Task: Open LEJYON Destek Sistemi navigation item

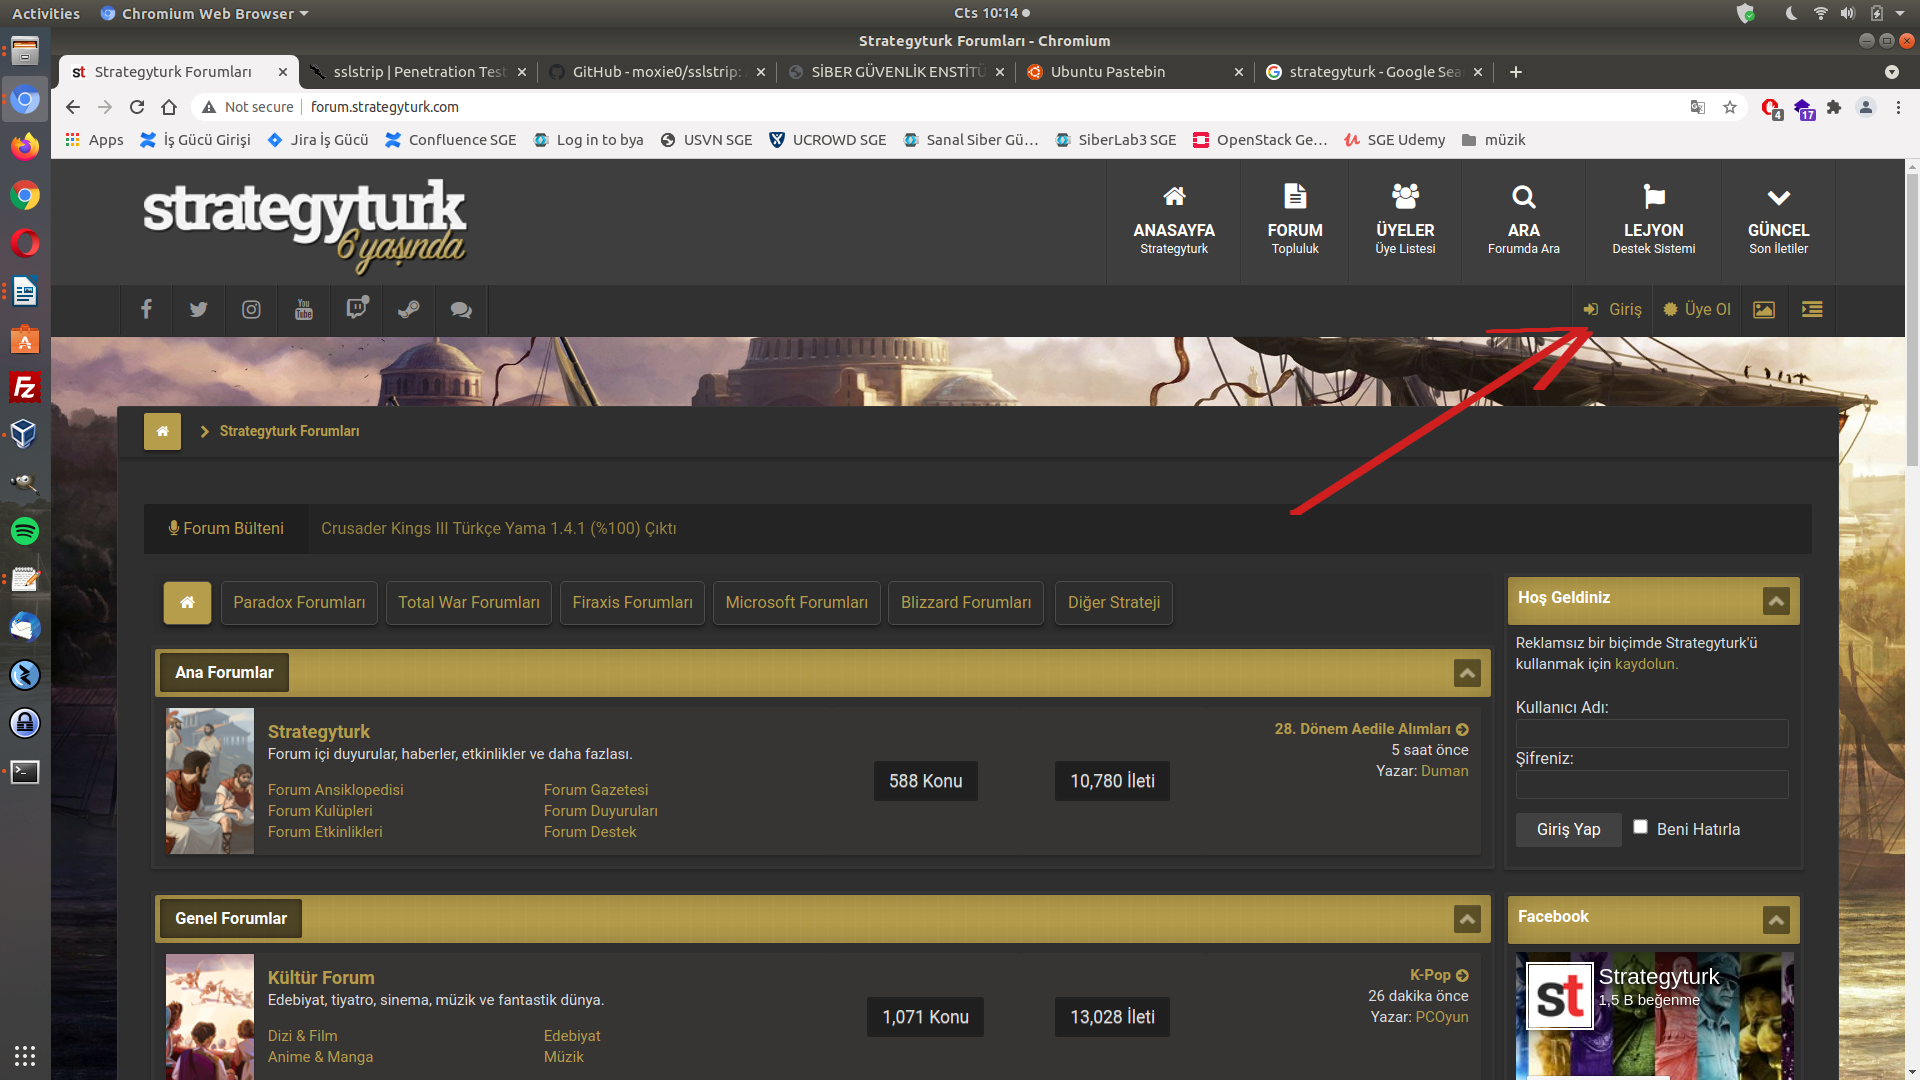Action: [x=1653, y=222]
